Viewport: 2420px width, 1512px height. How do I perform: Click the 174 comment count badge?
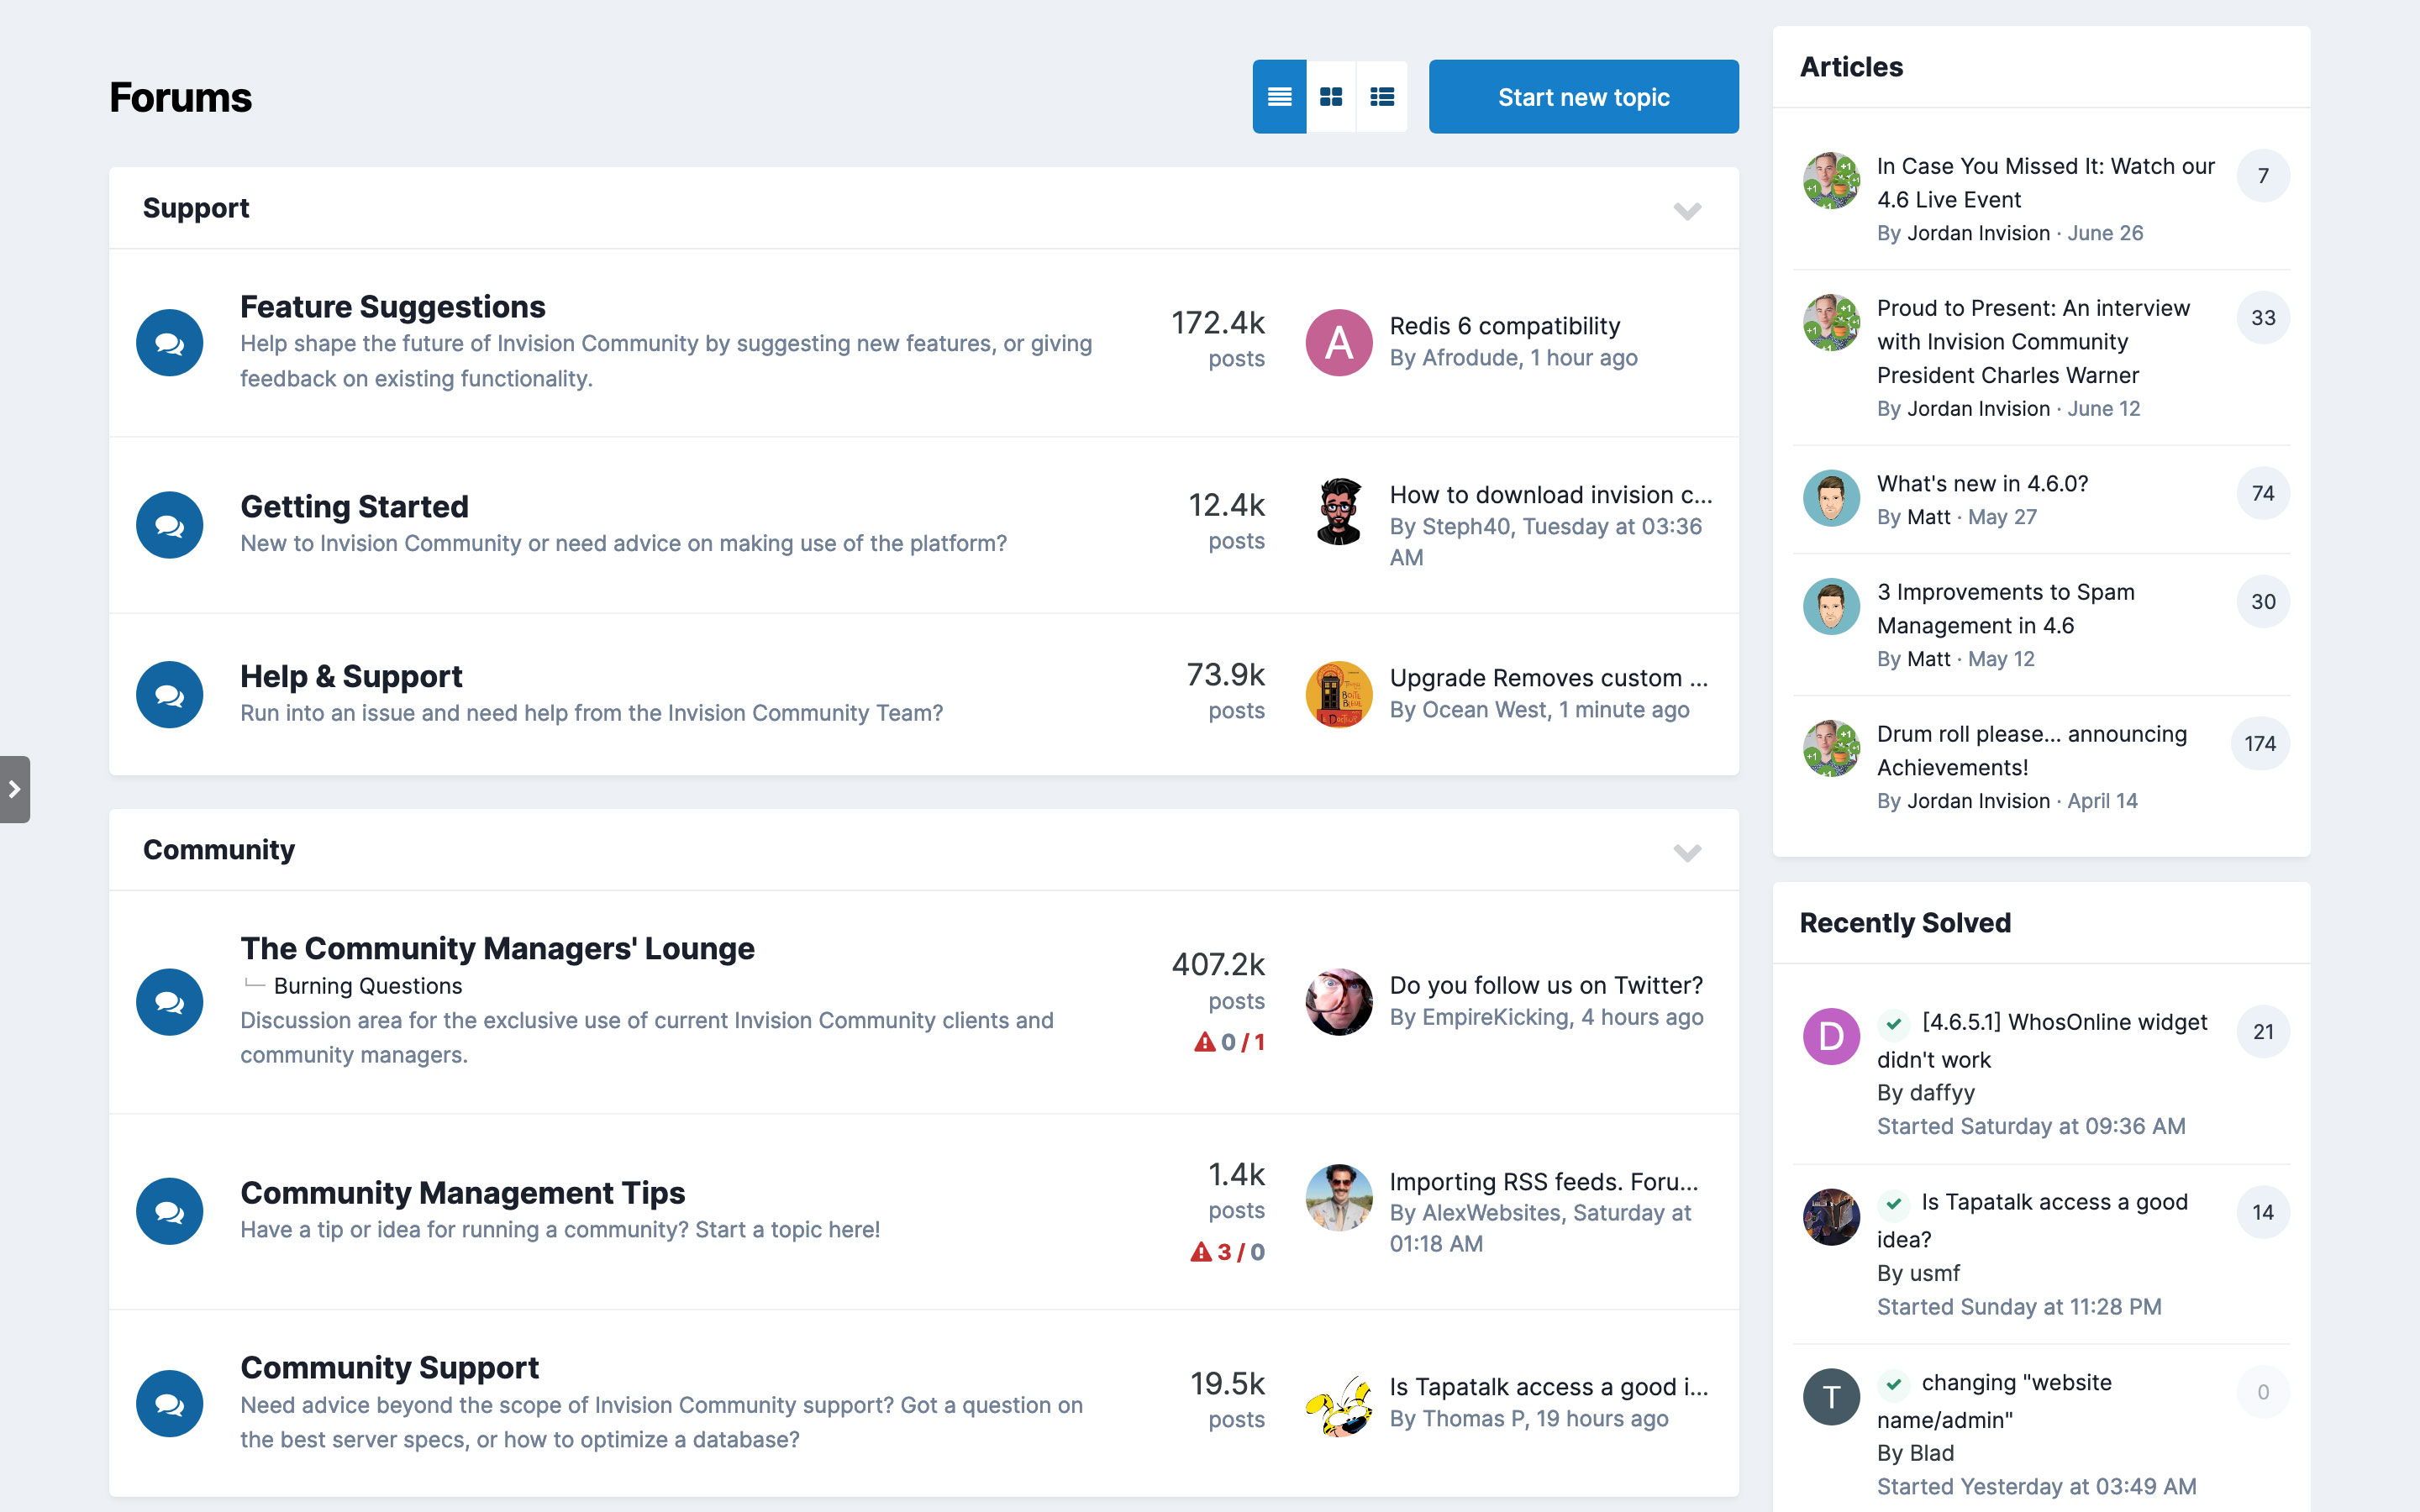pyautogui.click(x=2259, y=743)
